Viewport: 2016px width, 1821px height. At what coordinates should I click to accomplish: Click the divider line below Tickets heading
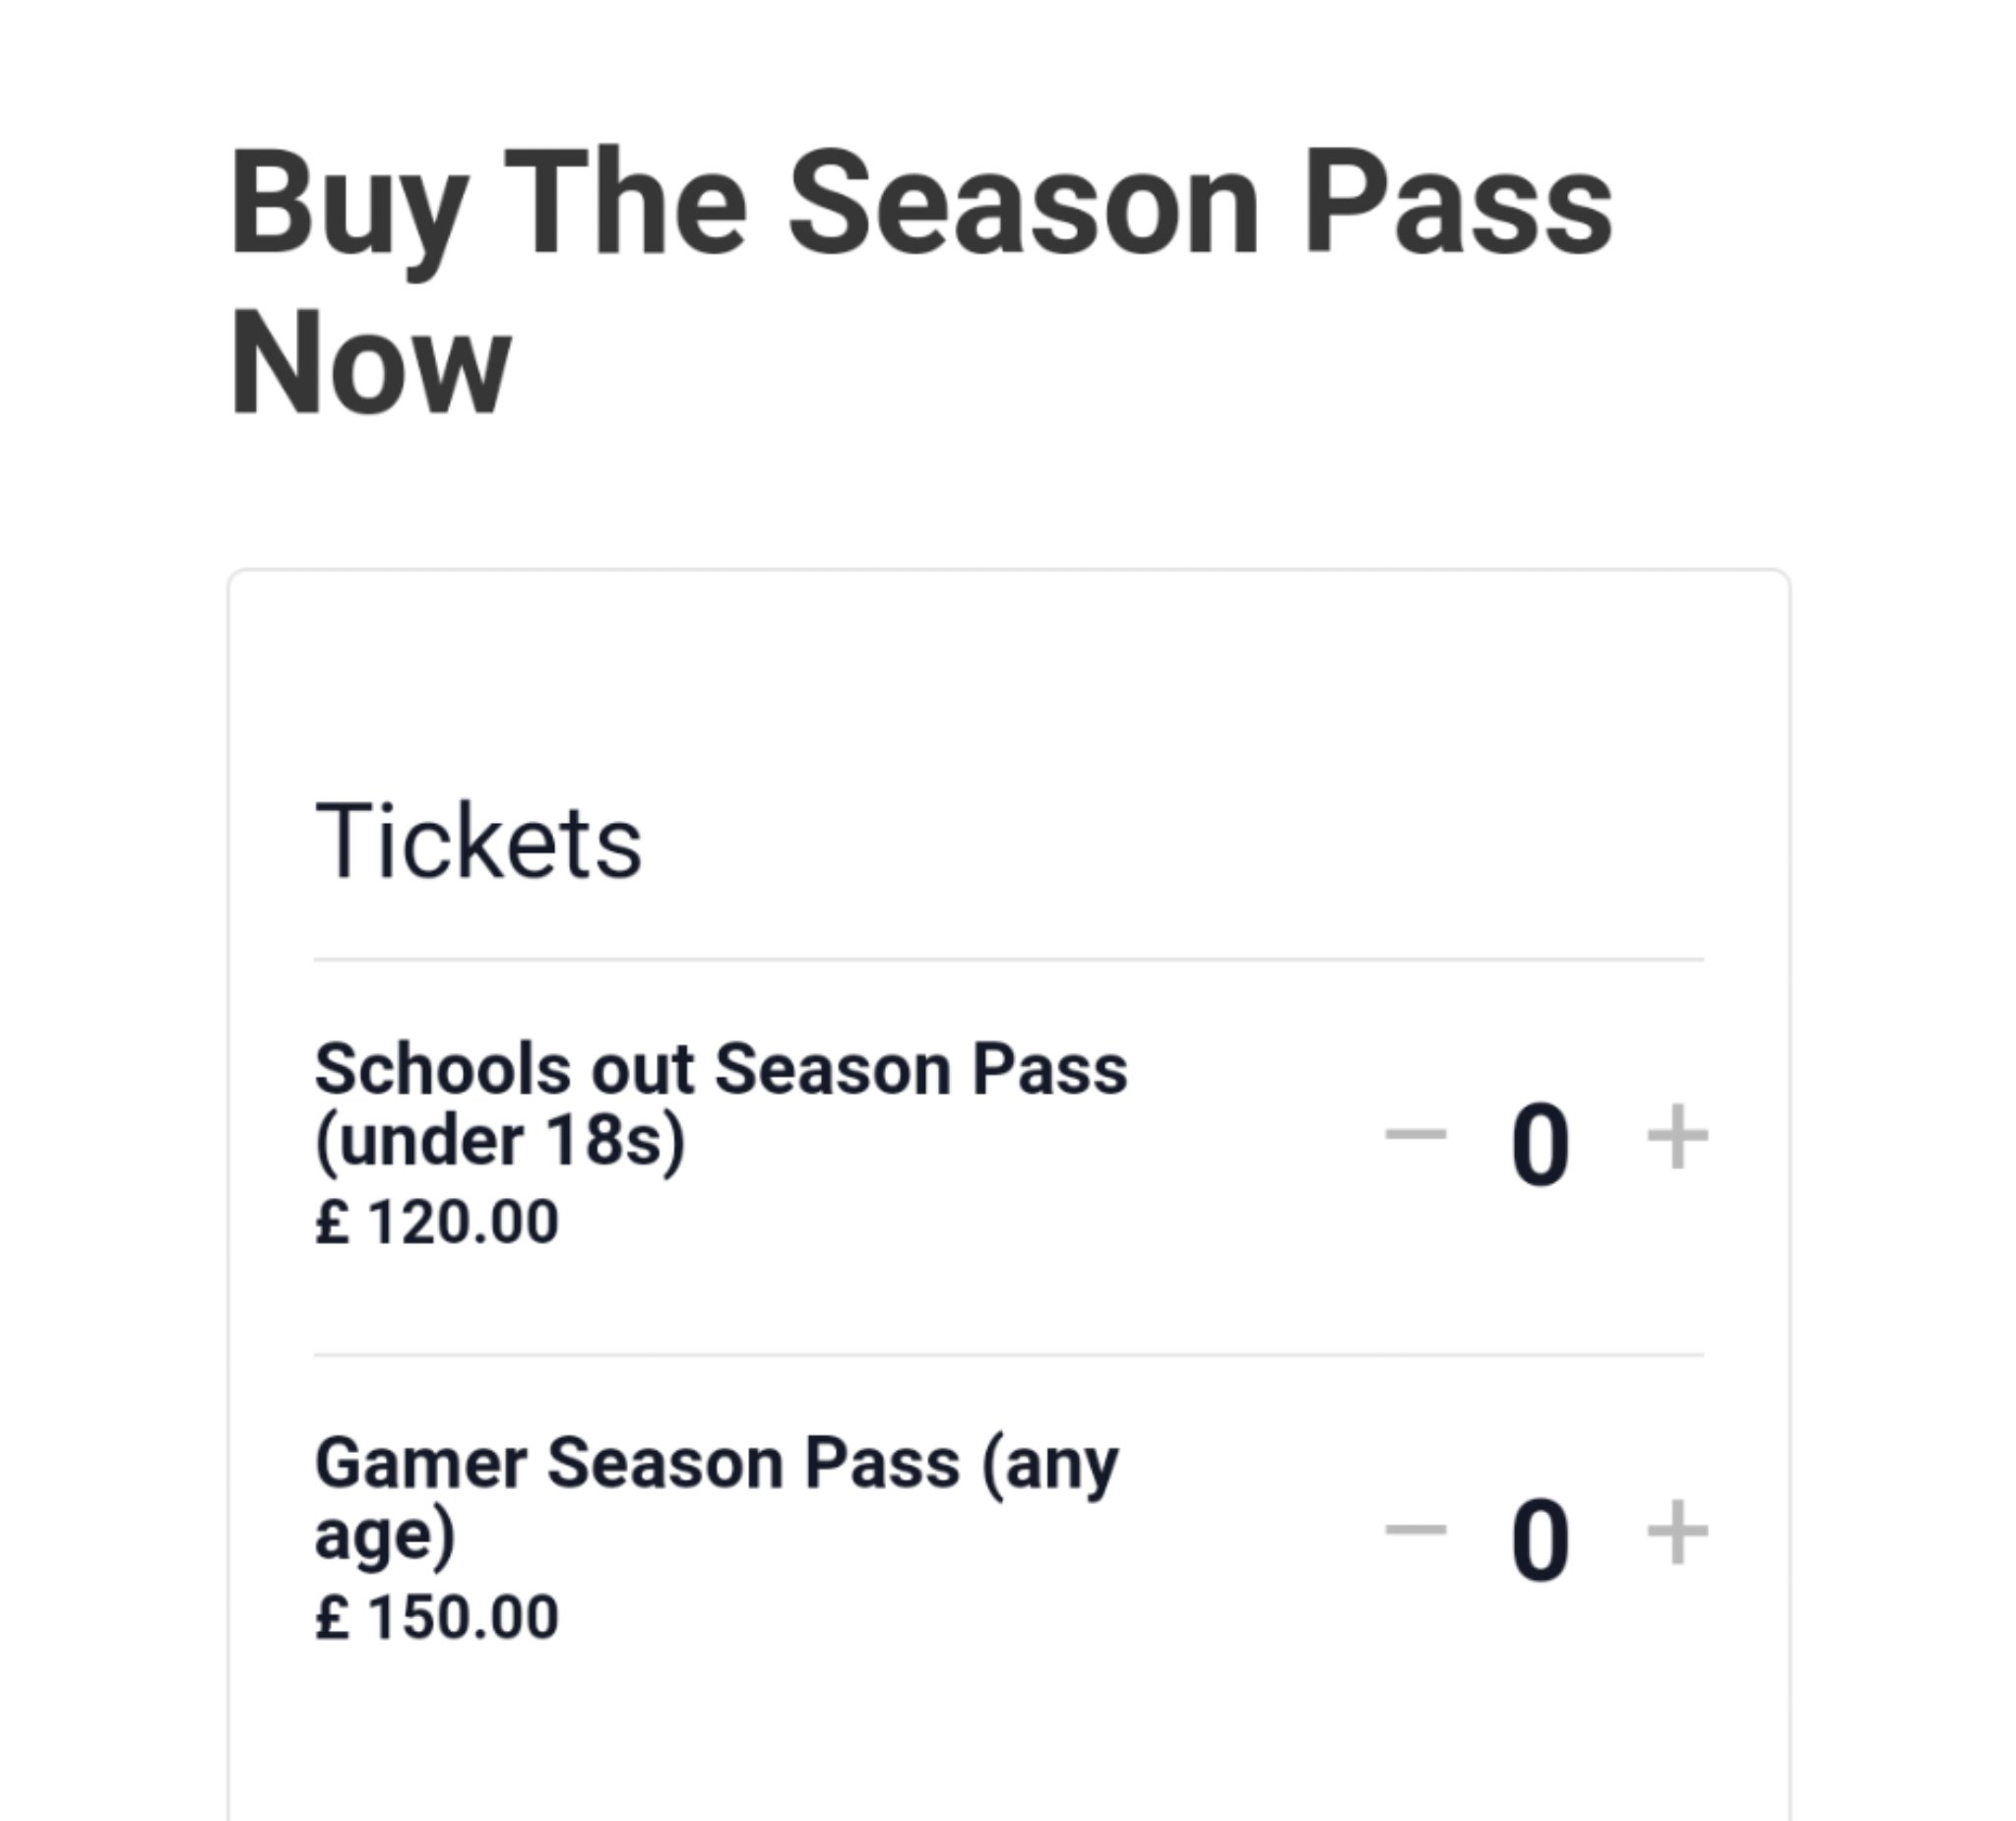click(1008, 959)
